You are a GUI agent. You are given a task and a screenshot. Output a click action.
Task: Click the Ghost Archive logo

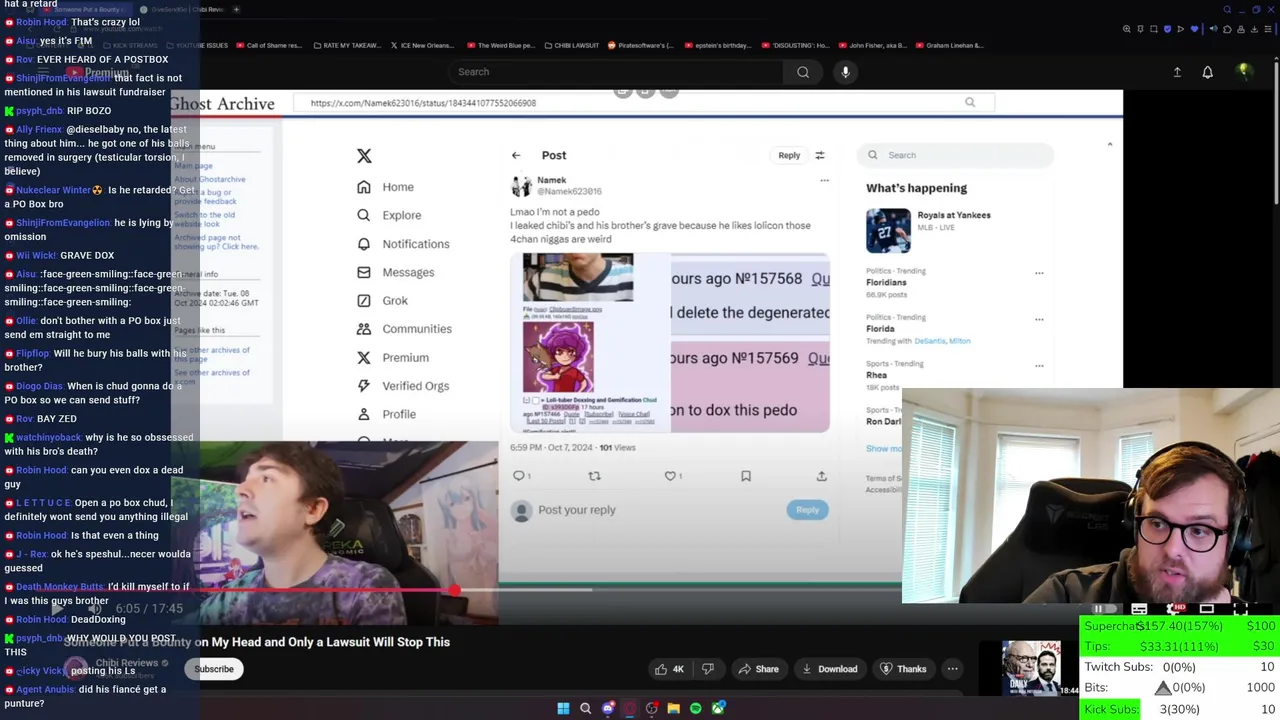tap(222, 103)
